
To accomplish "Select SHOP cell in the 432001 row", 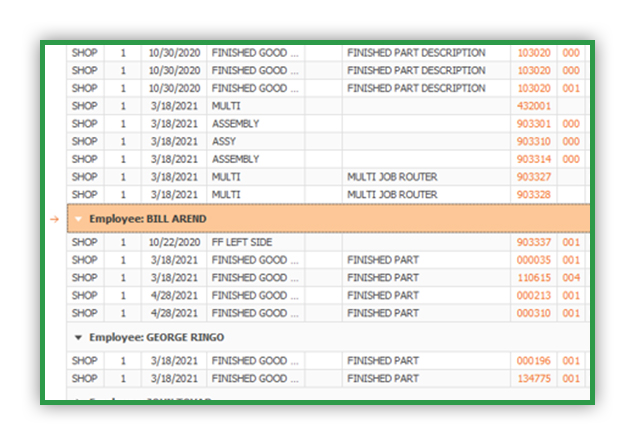I will (85, 106).
